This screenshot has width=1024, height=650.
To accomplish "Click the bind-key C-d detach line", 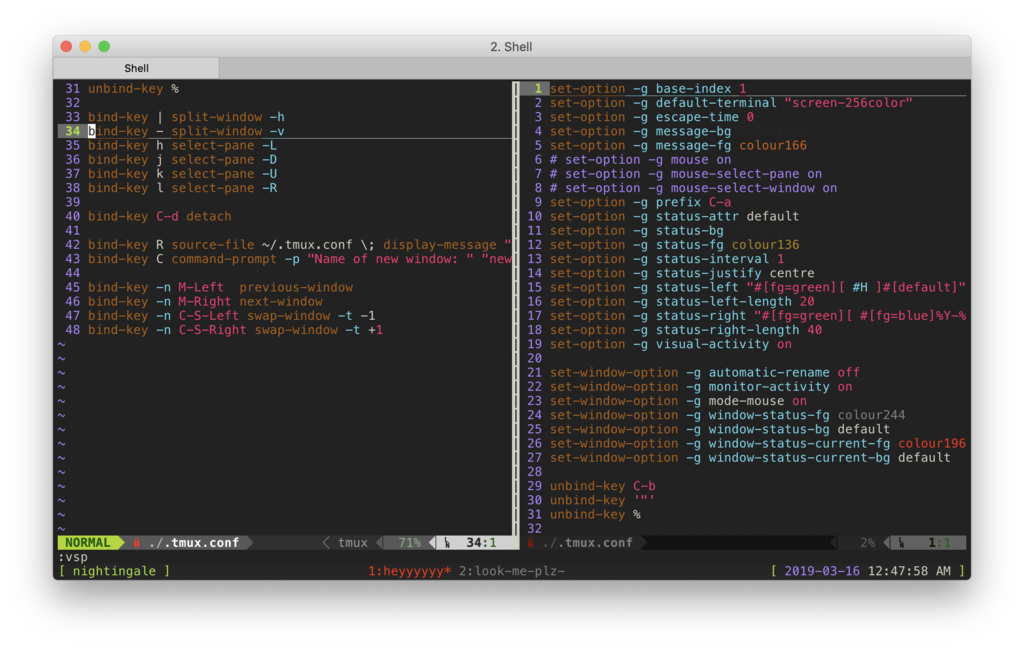I will 160,216.
